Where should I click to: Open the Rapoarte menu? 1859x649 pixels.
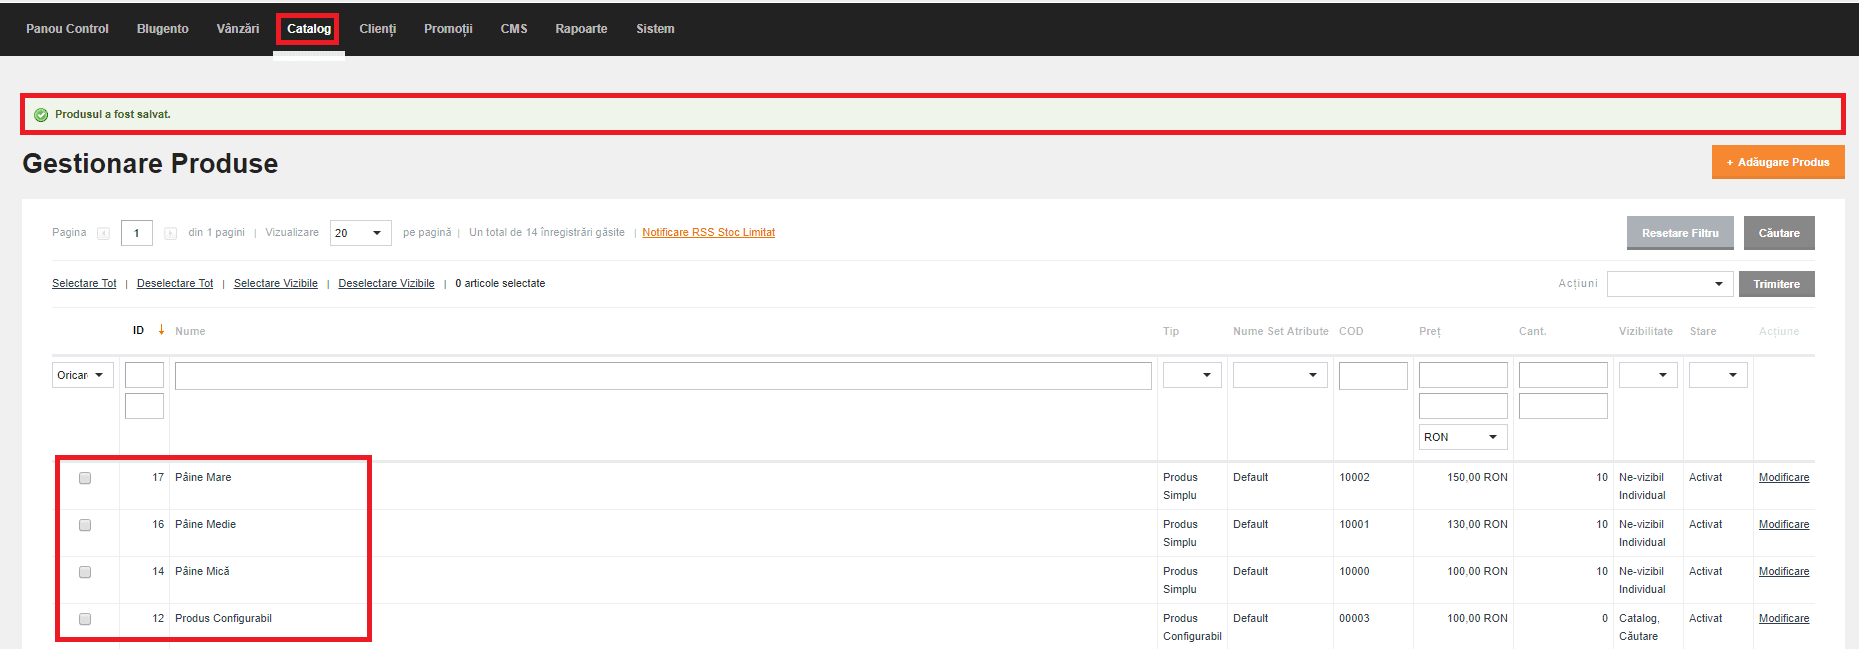pyautogui.click(x=581, y=29)
